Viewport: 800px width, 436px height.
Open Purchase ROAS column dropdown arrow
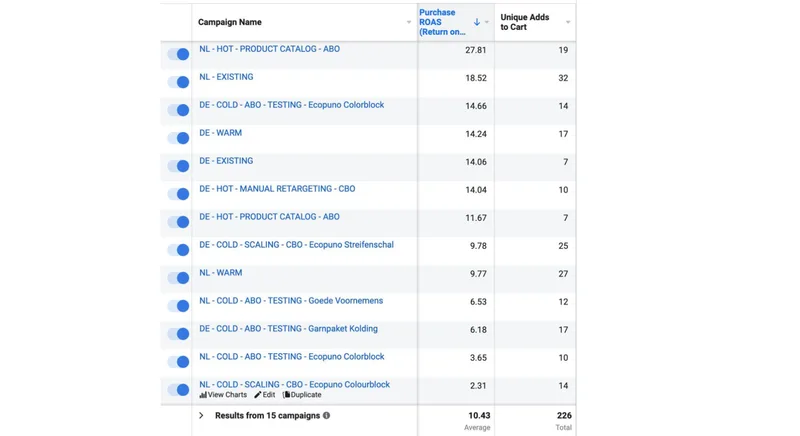(487, 22)
